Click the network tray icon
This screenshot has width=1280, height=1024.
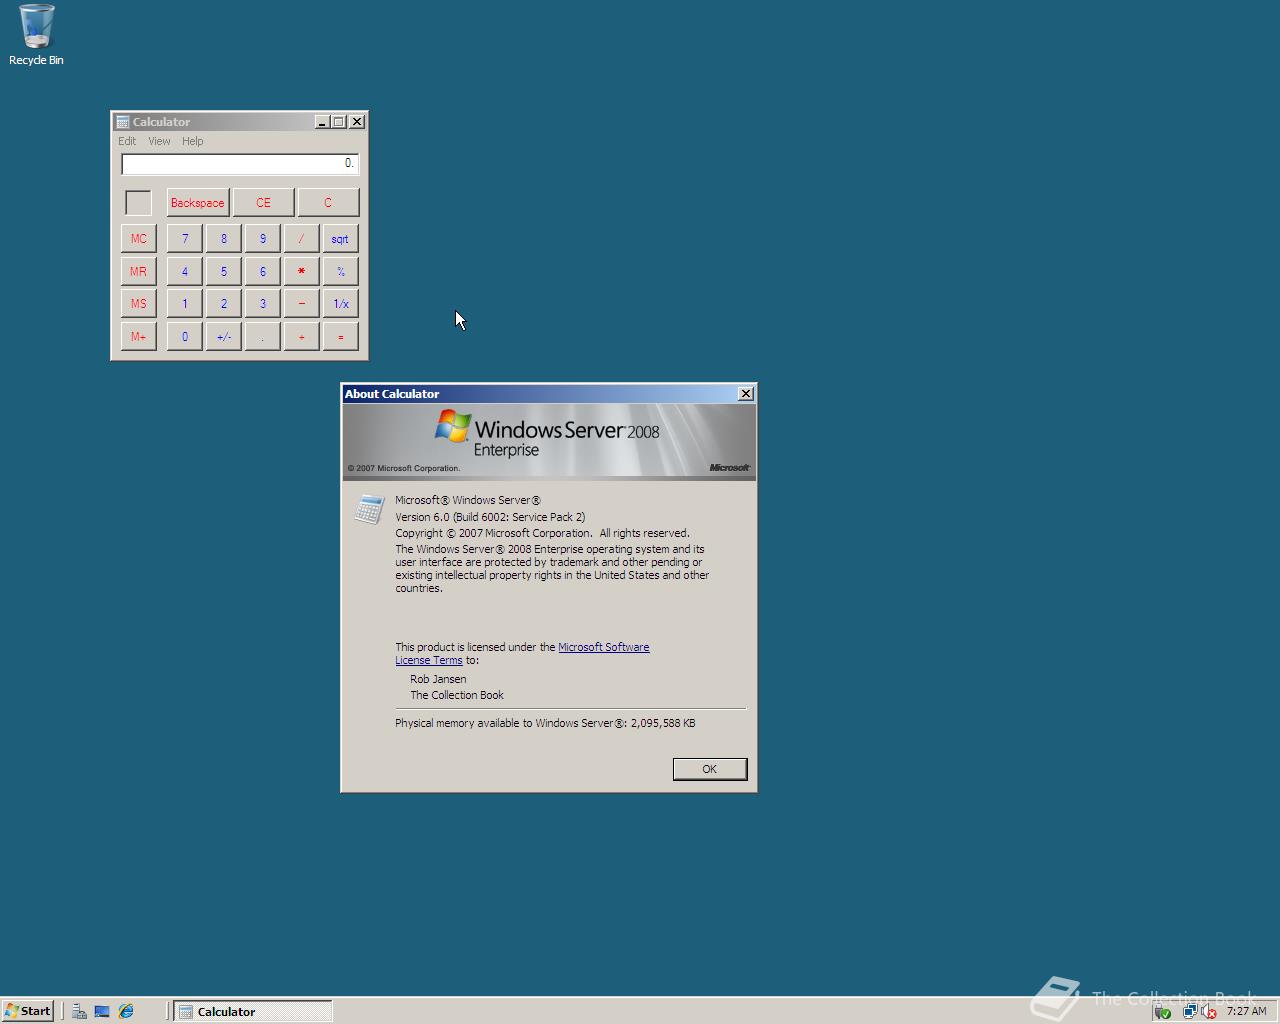[1189, 1011]
